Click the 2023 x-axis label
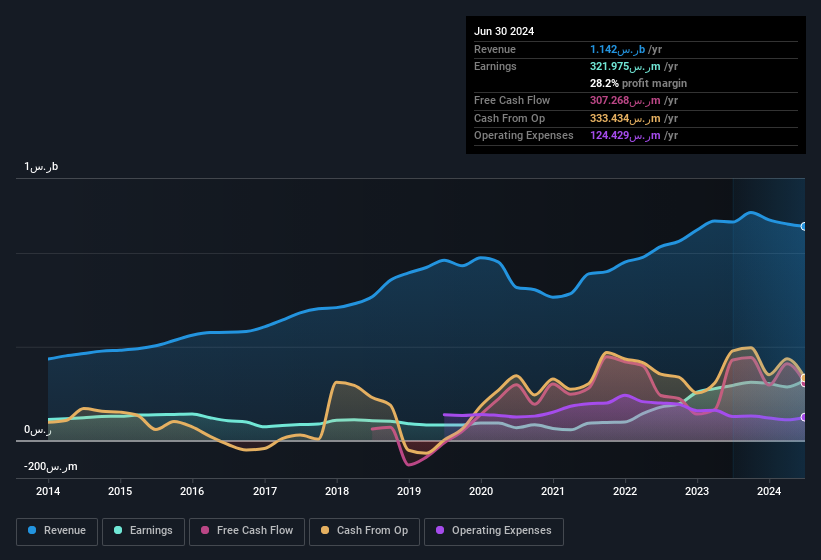Screen dimensions: 821x560 click(x=697, y=491)
